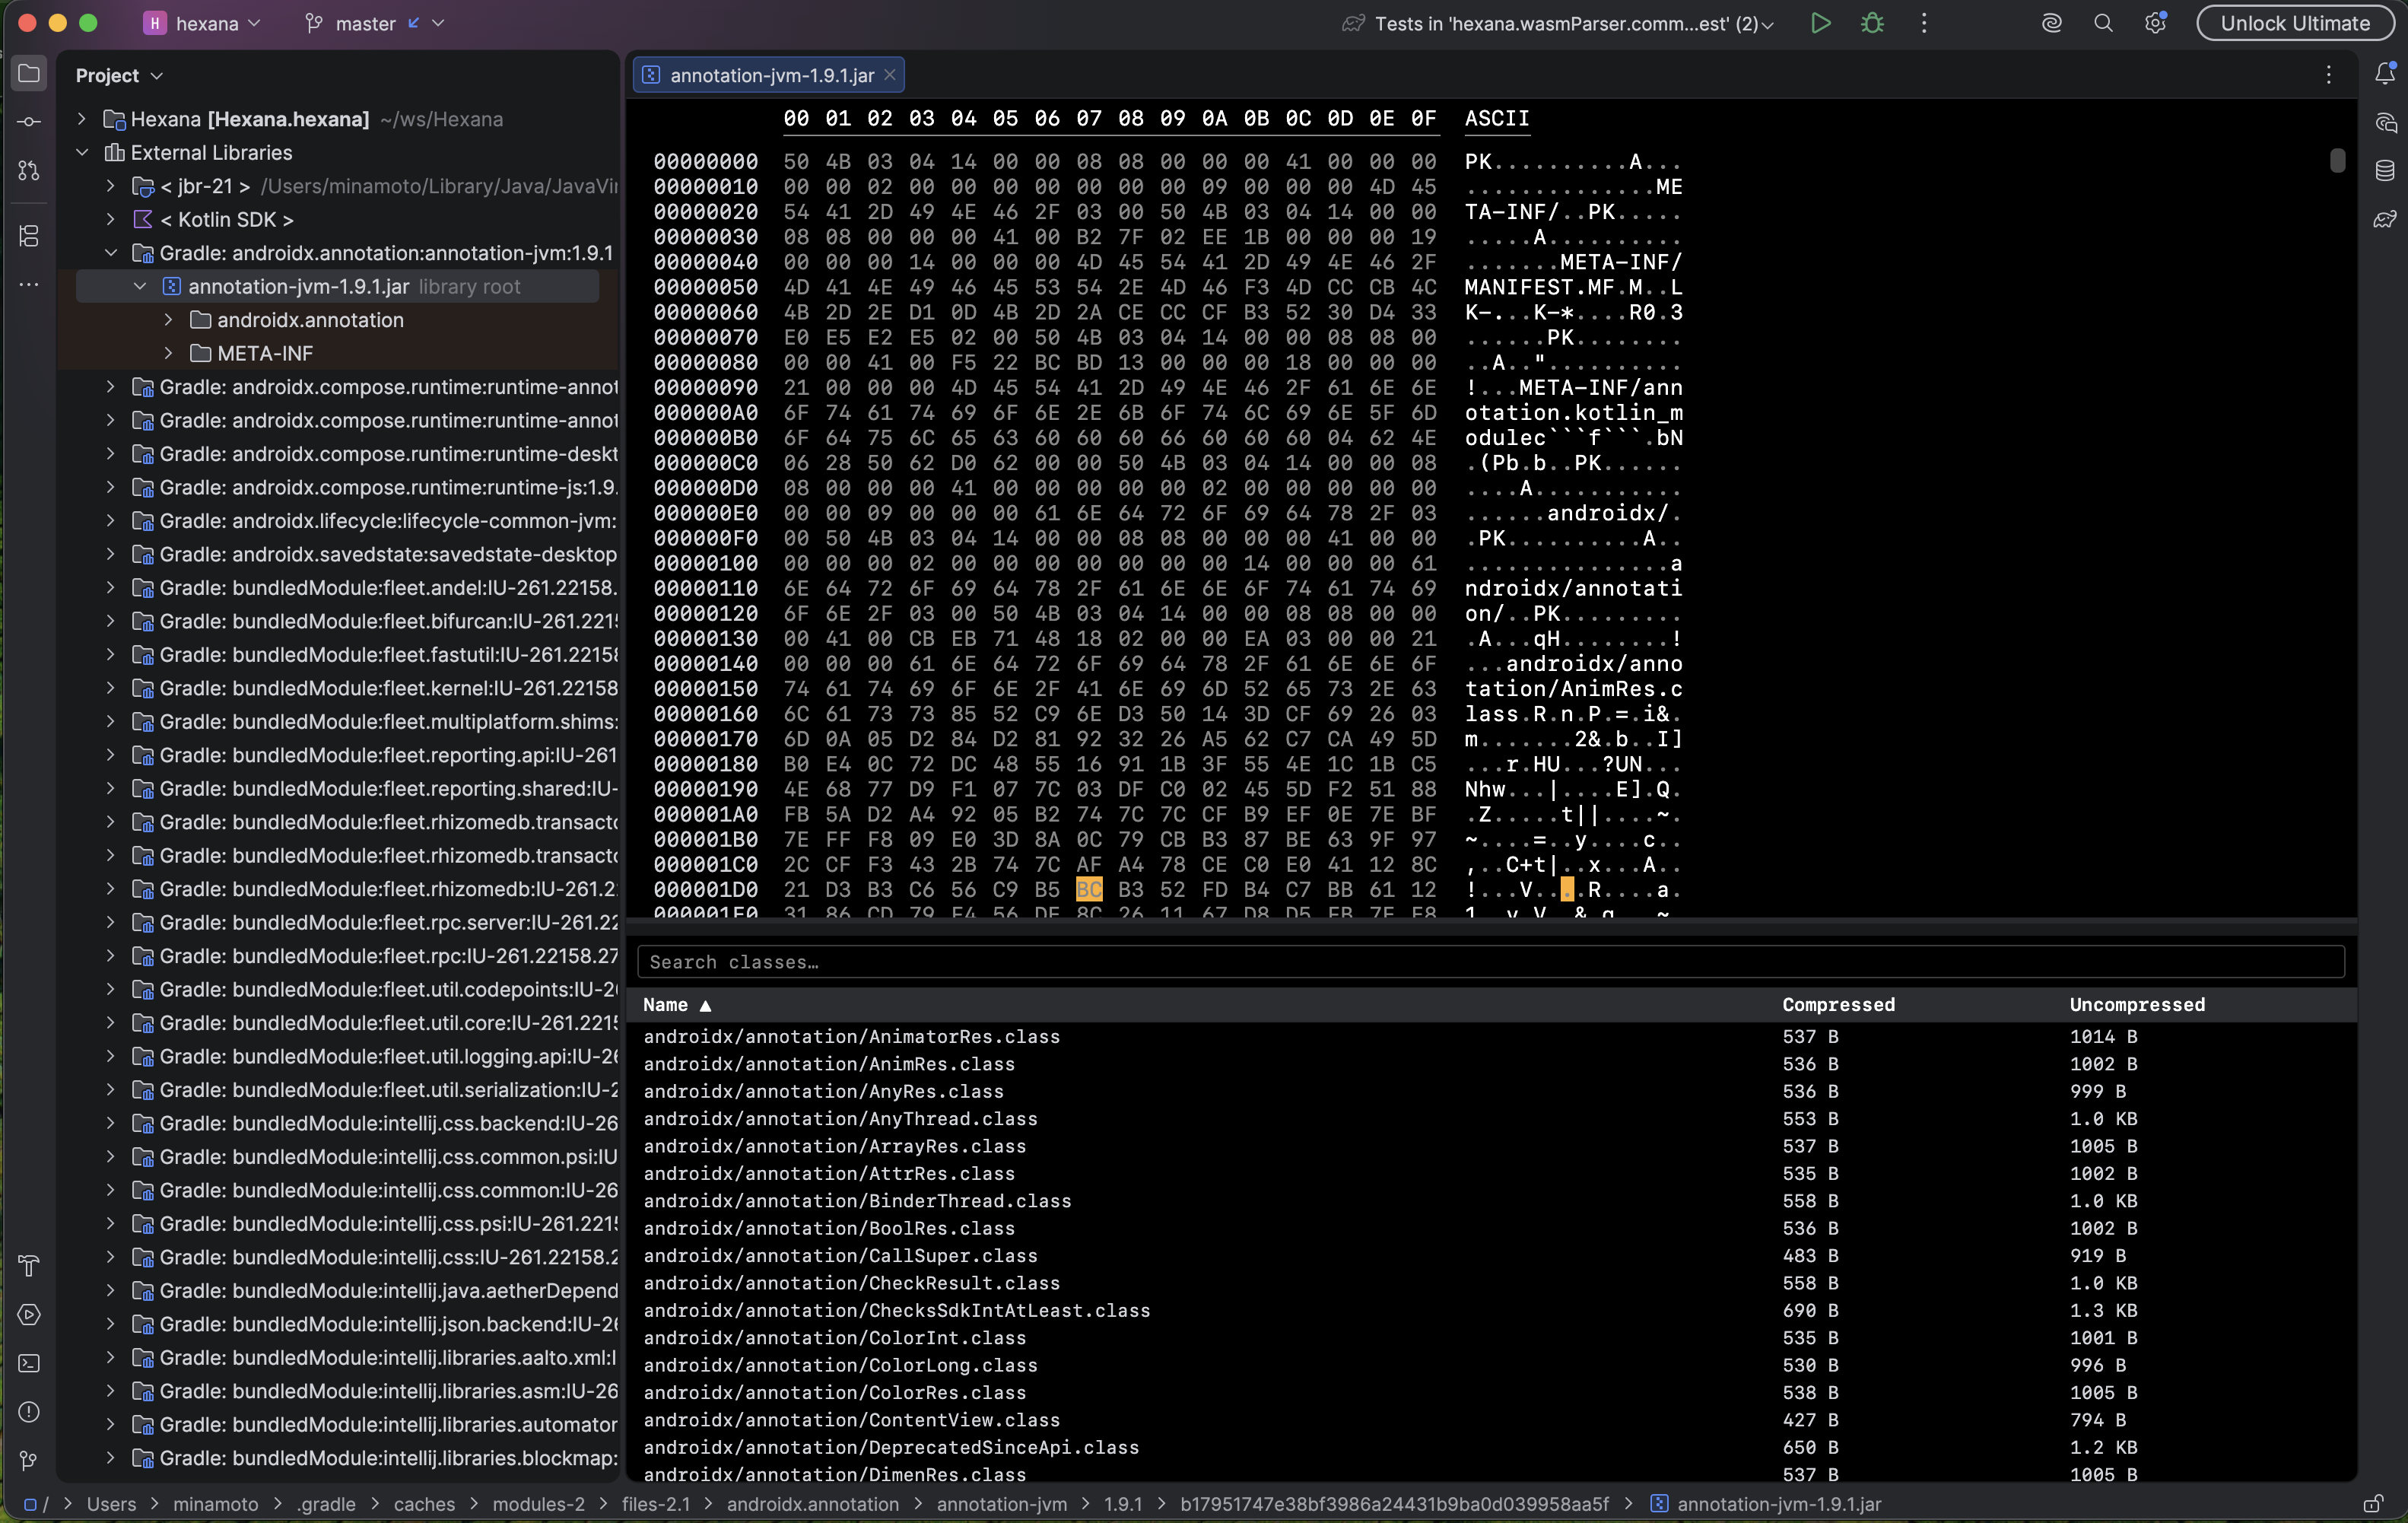The width and height of the screenshot is (2408, 1523).
Task: Click minamoto breadcrumb segment
Action: [215, 1504]
